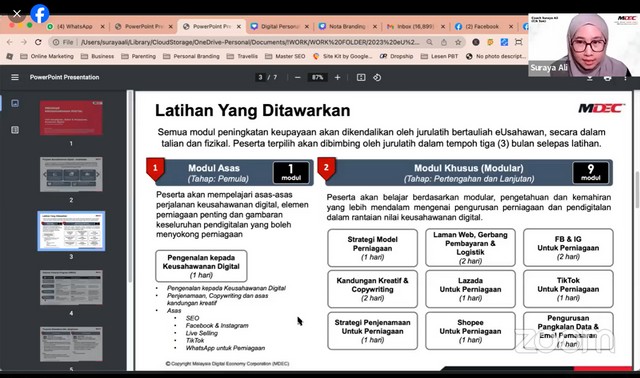Select page 1 red thumbnail
640x378 pixels.
(x=71, y=118)
